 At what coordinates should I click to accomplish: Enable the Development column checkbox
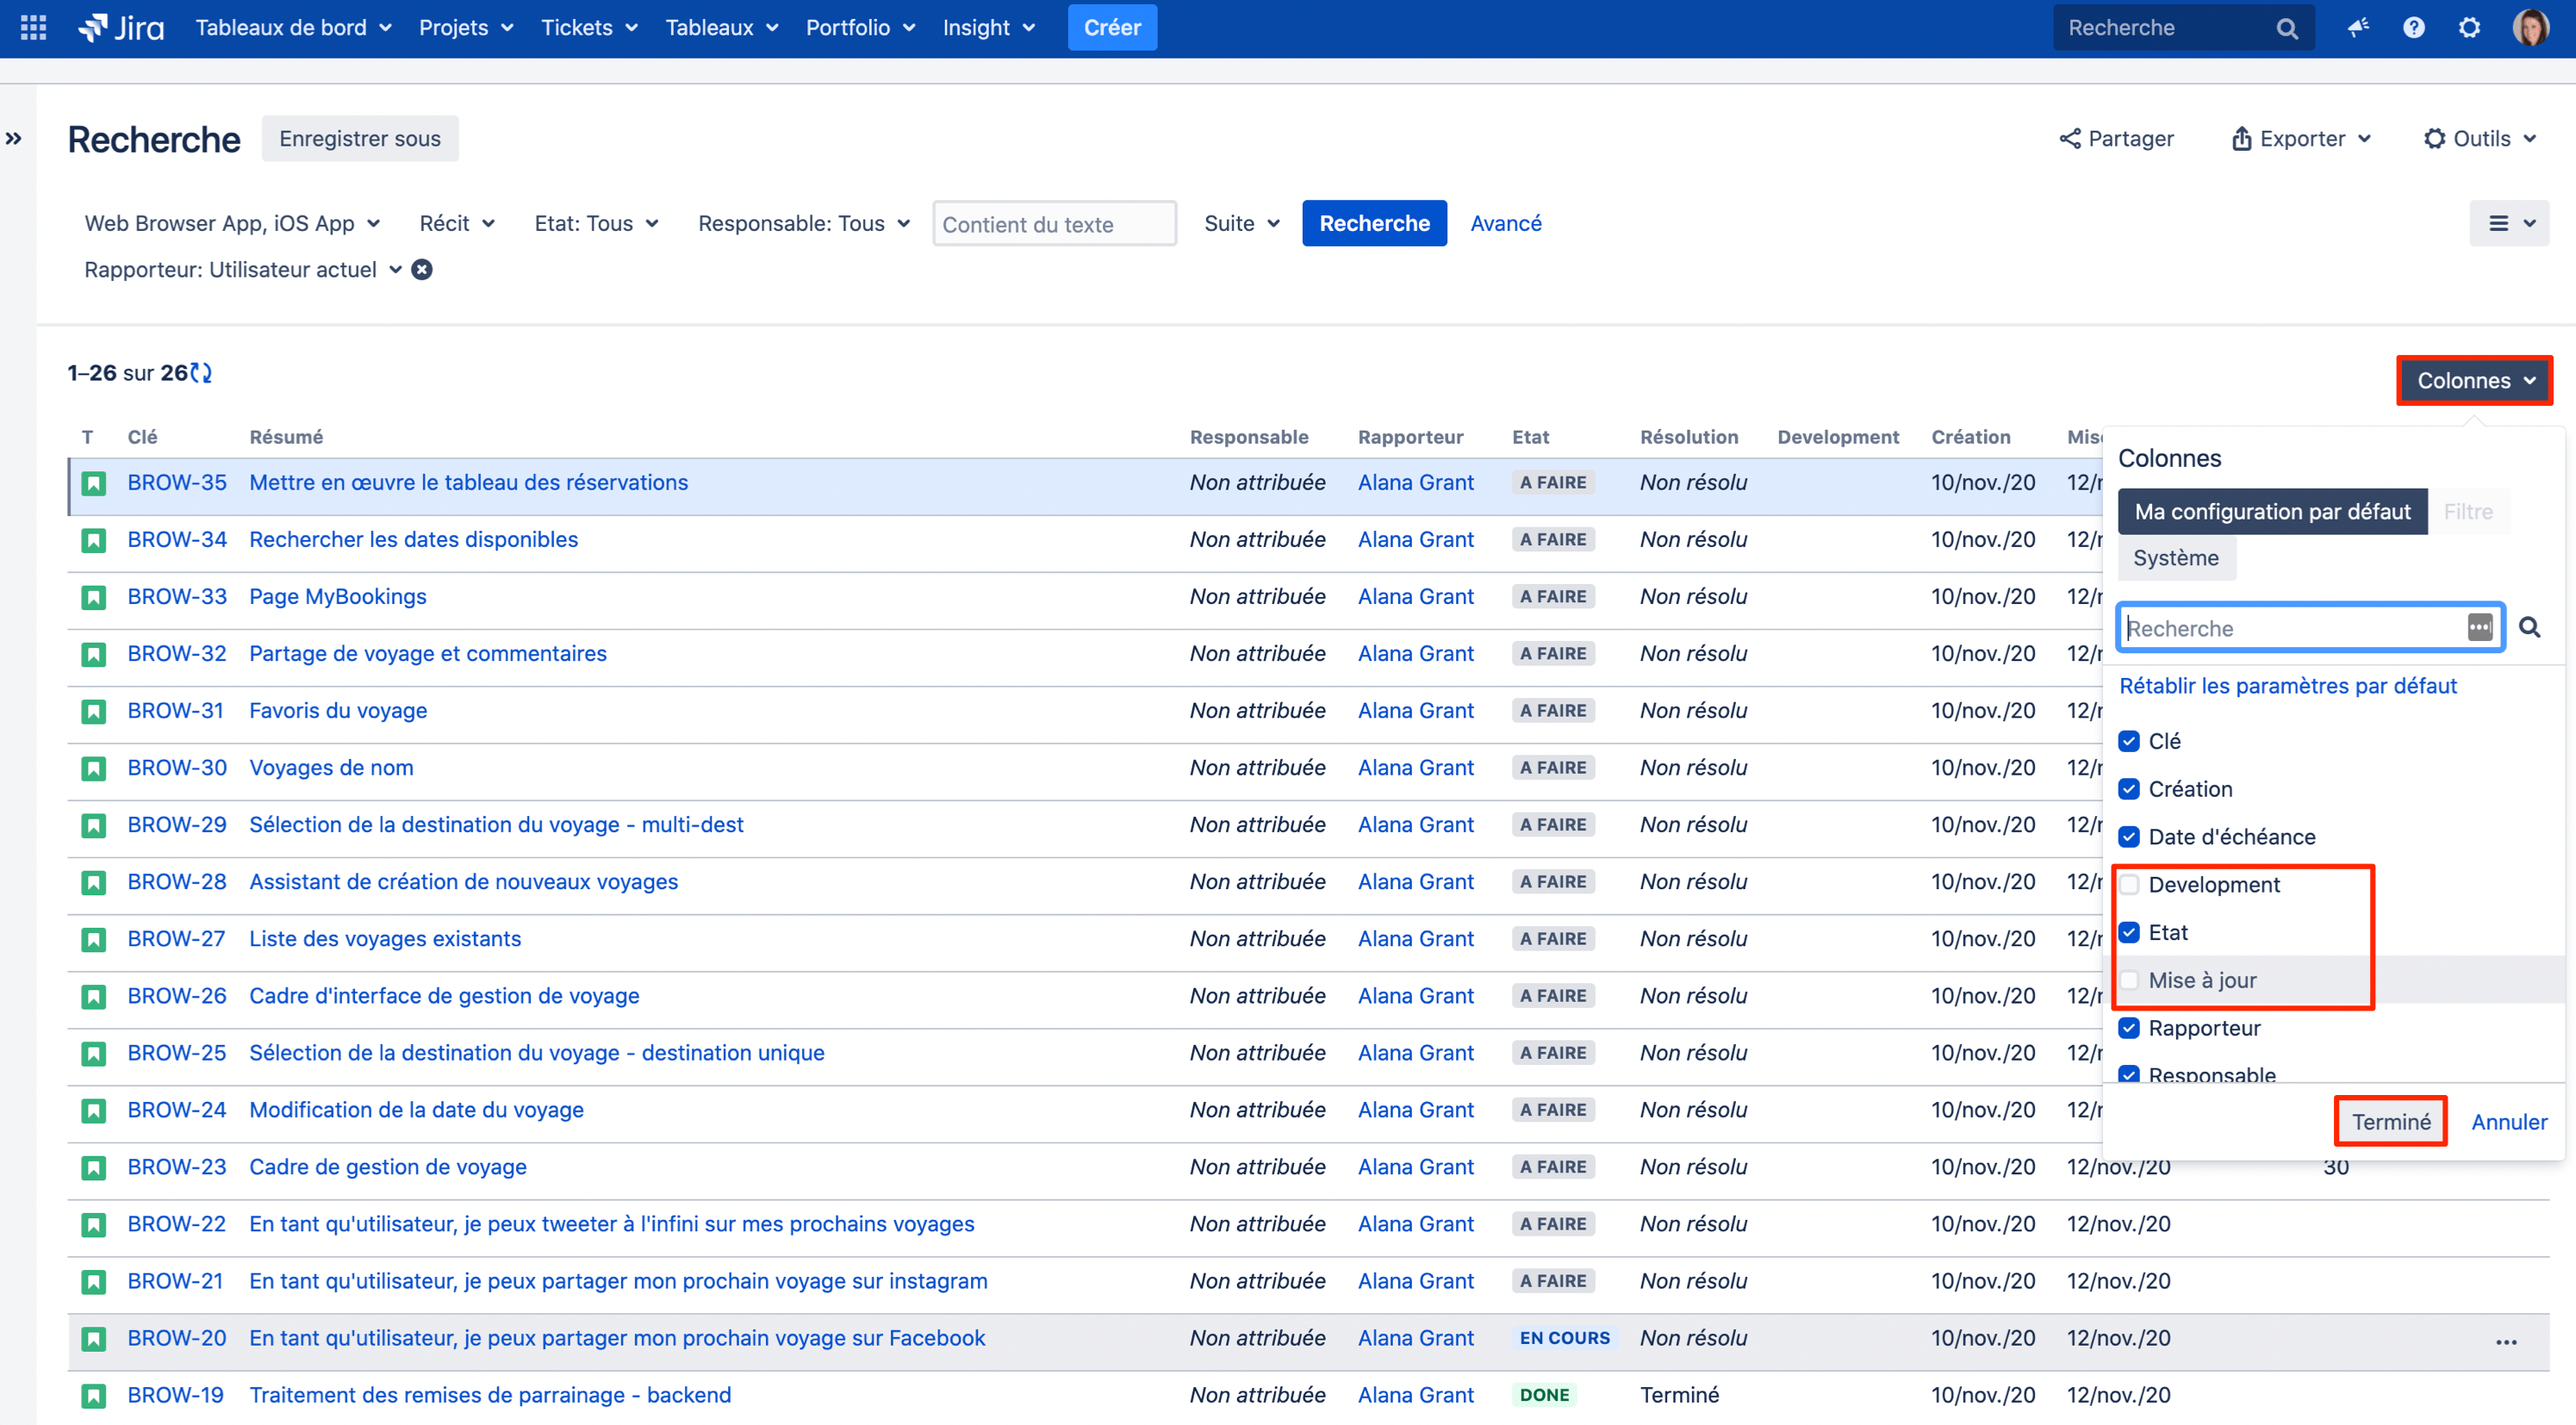(x=2129, y=884)
